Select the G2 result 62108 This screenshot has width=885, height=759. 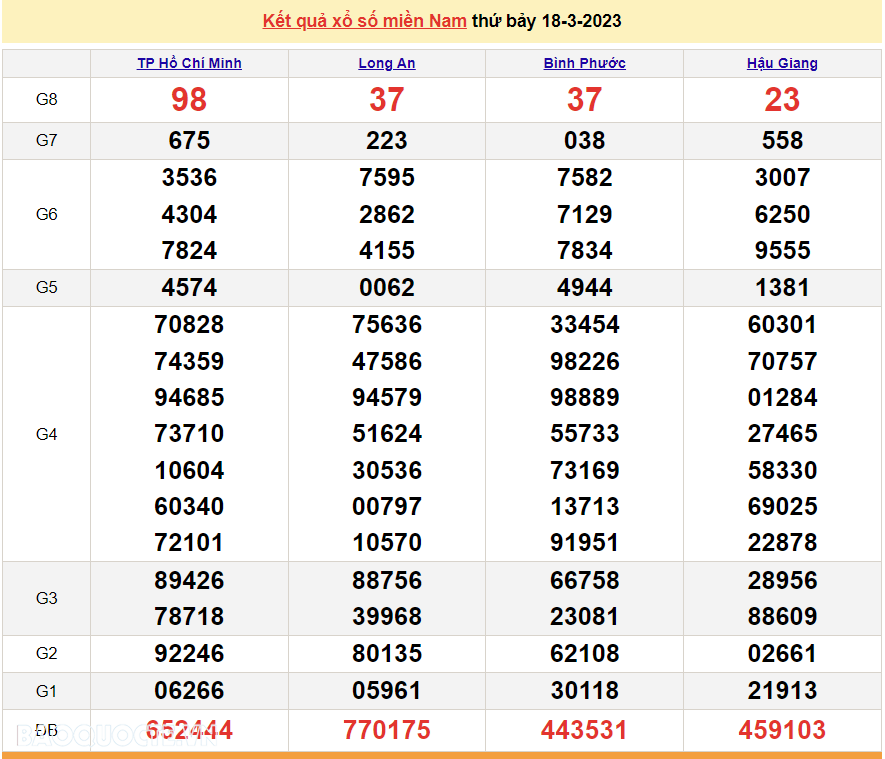(x=585, y=654)
